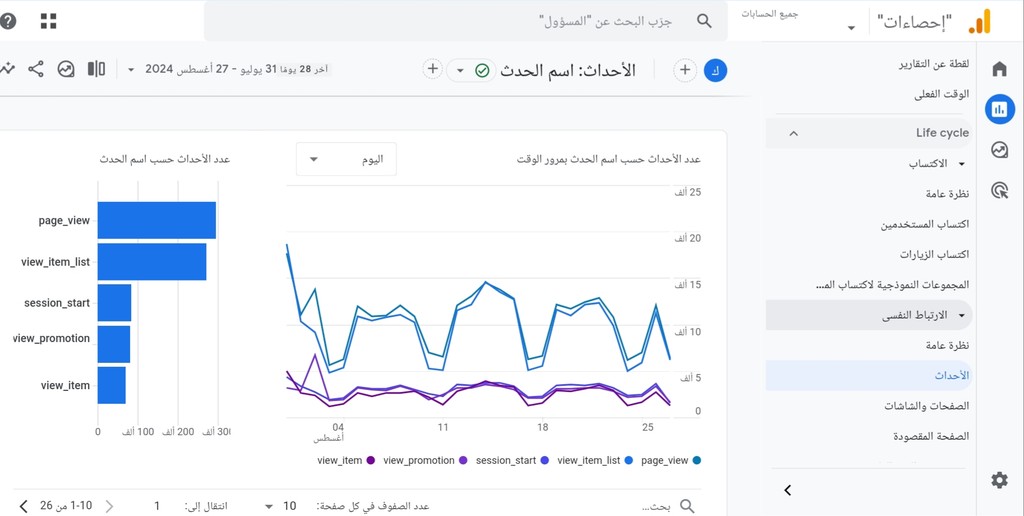Viewport: 1024px width, 516px height.
Task: Open the compare columns icon in the toolbar
Action: [97, 69]
